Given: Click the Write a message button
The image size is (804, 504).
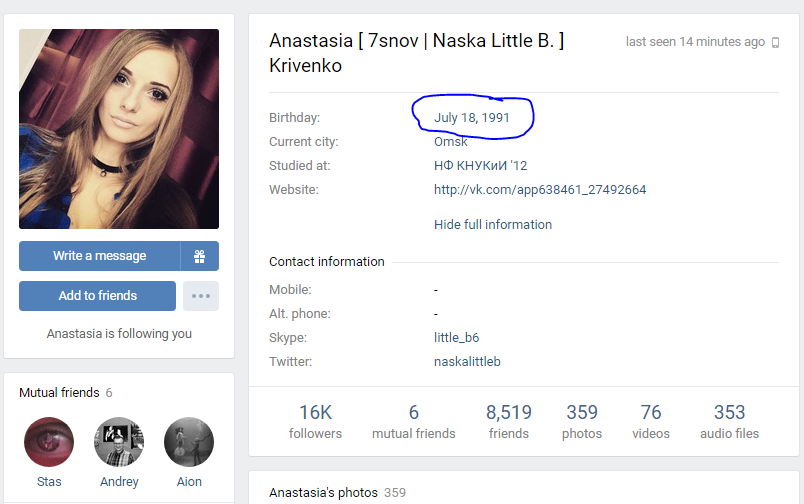Looking at the screenshot, I should pos(99,256).
